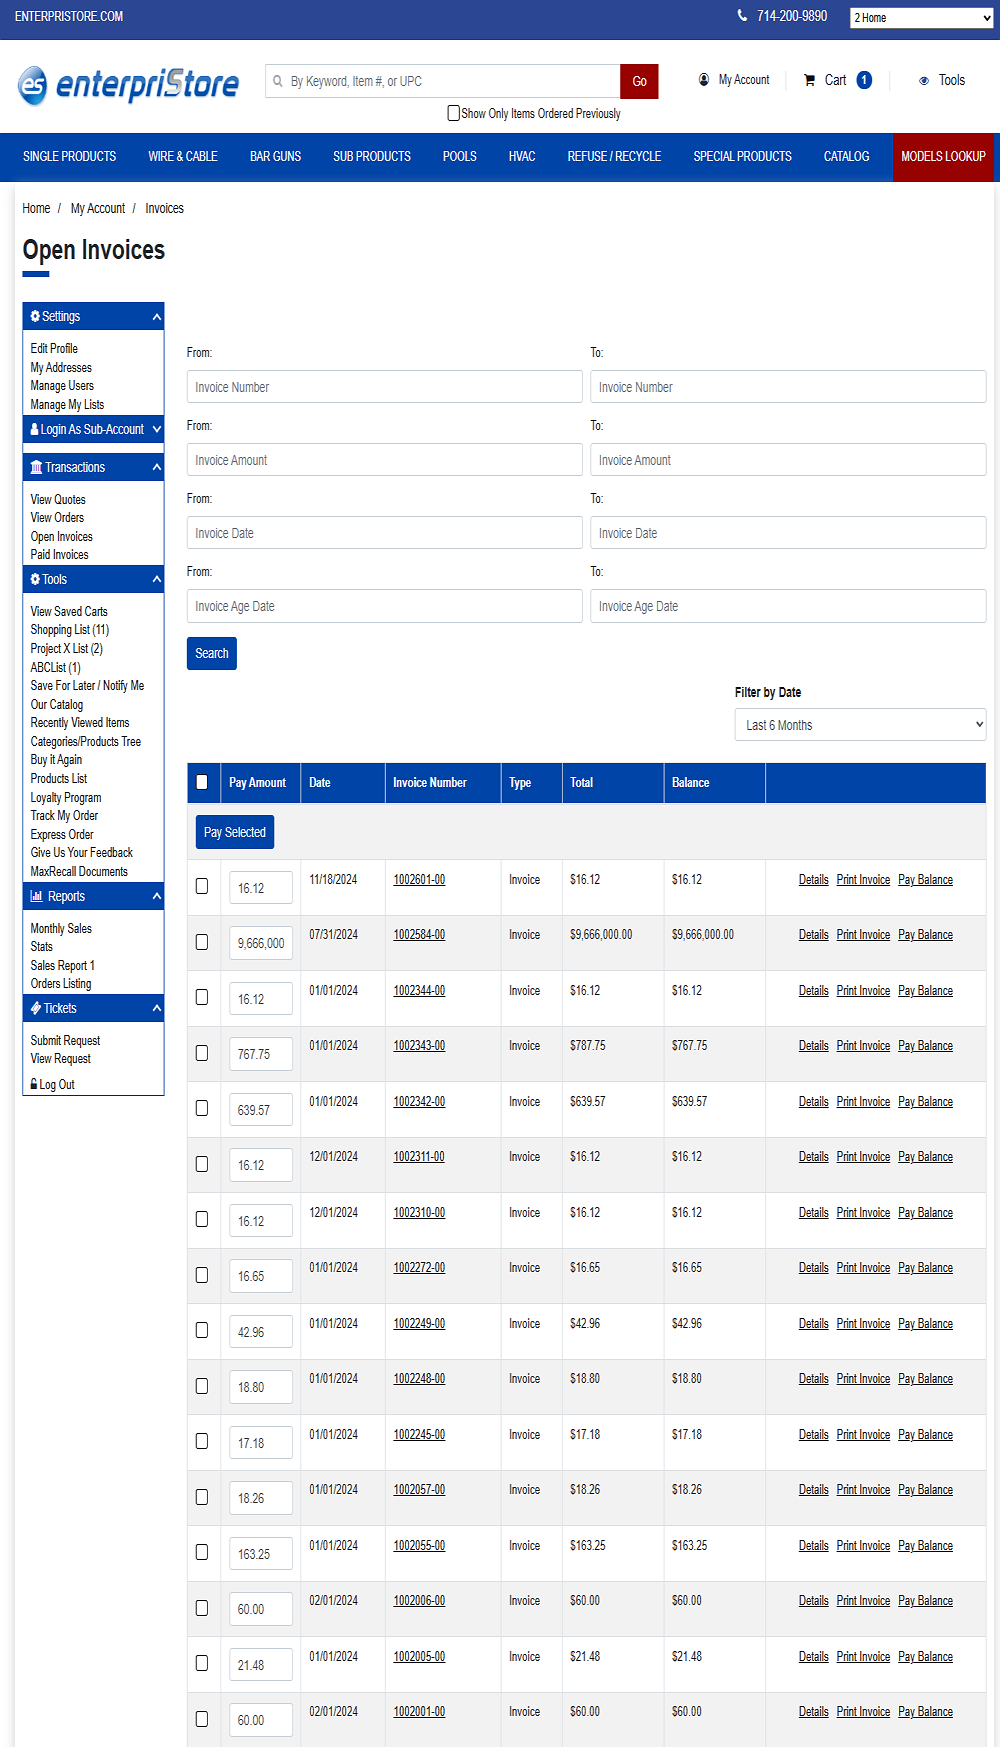Click the blue Search invoices button

[212, 653]
